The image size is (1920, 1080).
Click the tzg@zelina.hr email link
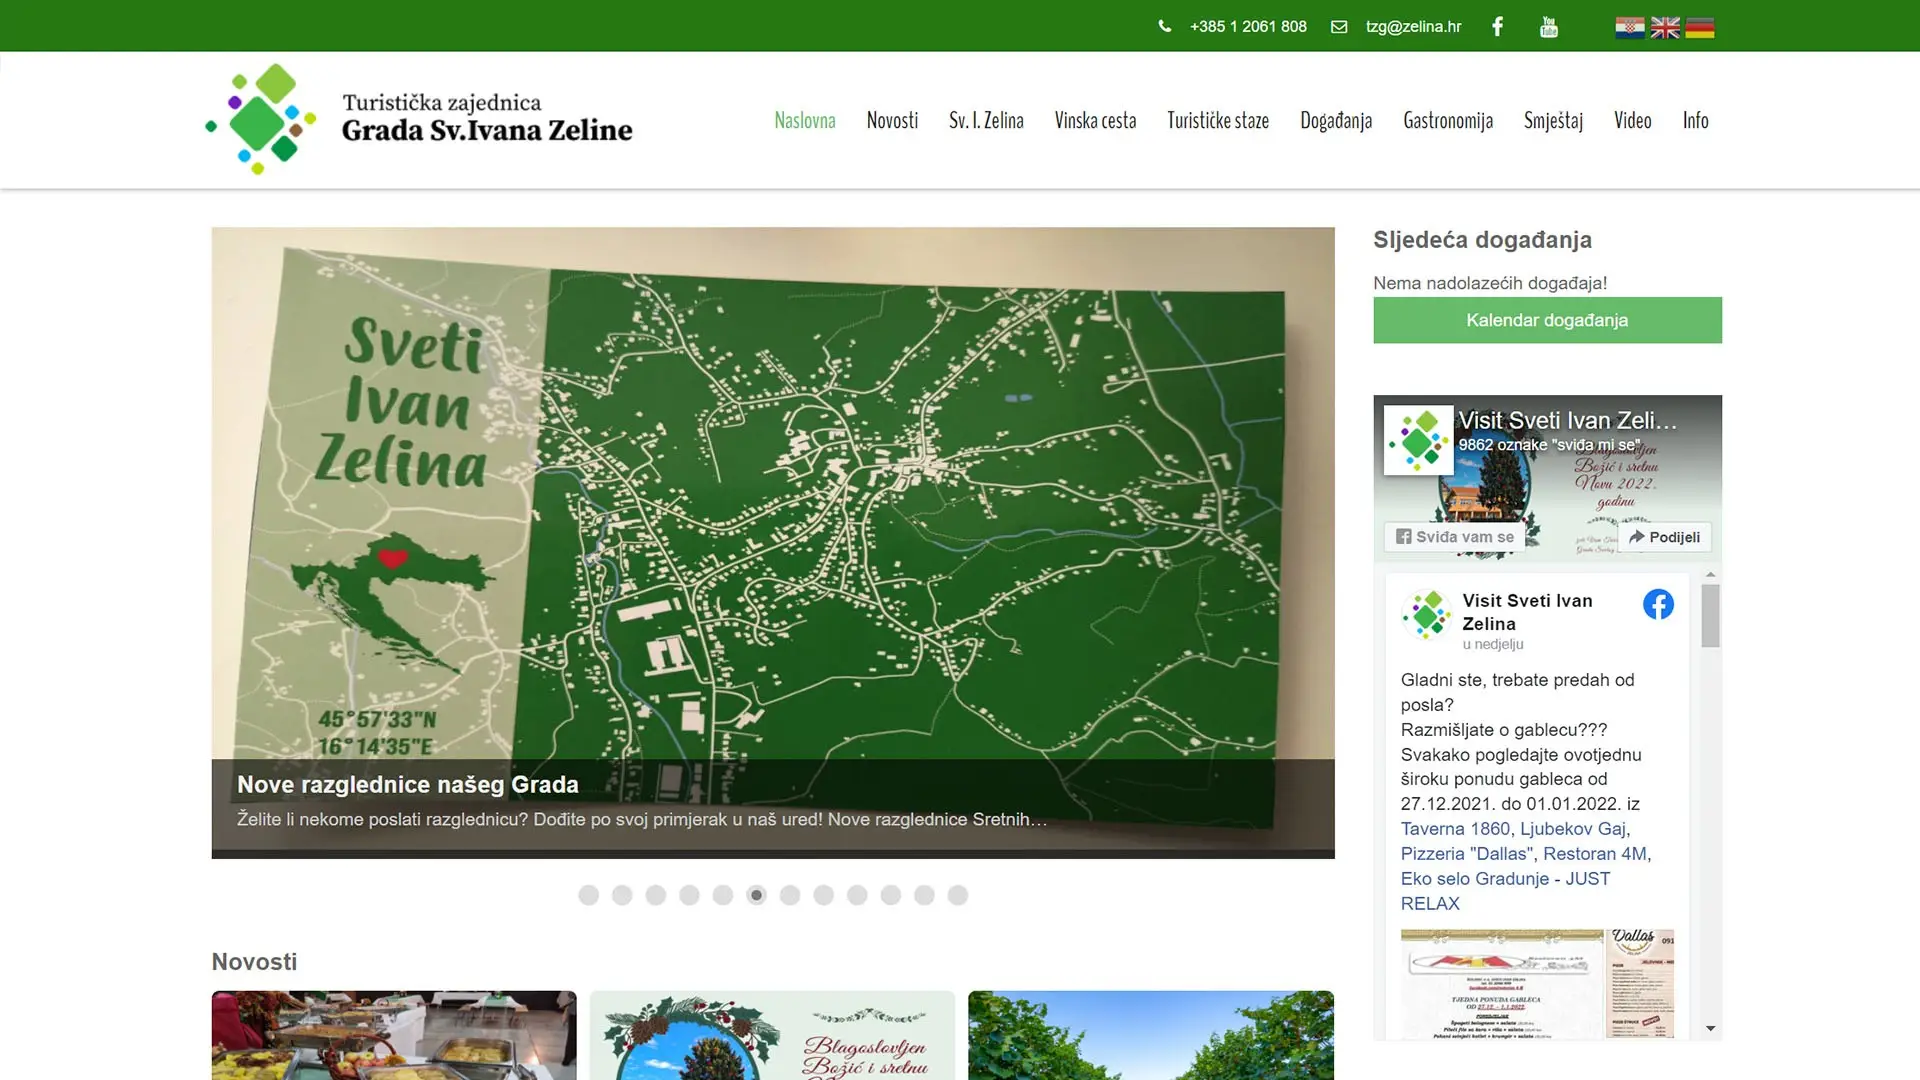point(1413,27)
